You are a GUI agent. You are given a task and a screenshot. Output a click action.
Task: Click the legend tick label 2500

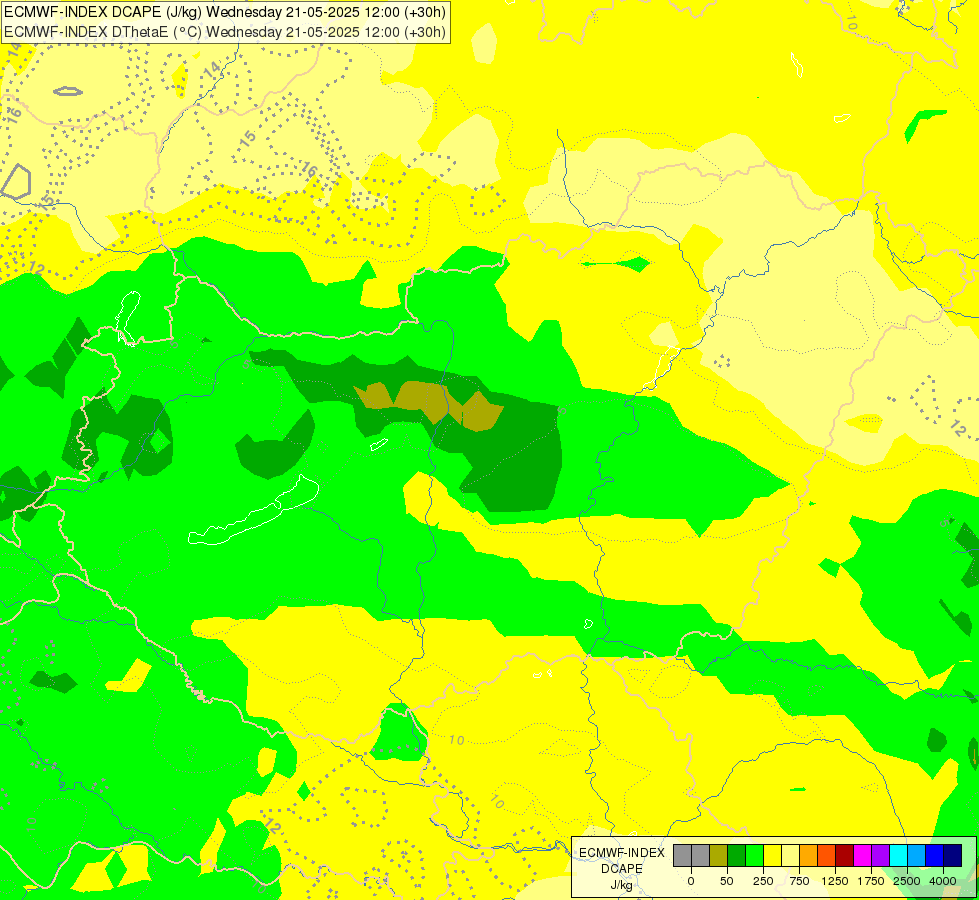point(907,881)
